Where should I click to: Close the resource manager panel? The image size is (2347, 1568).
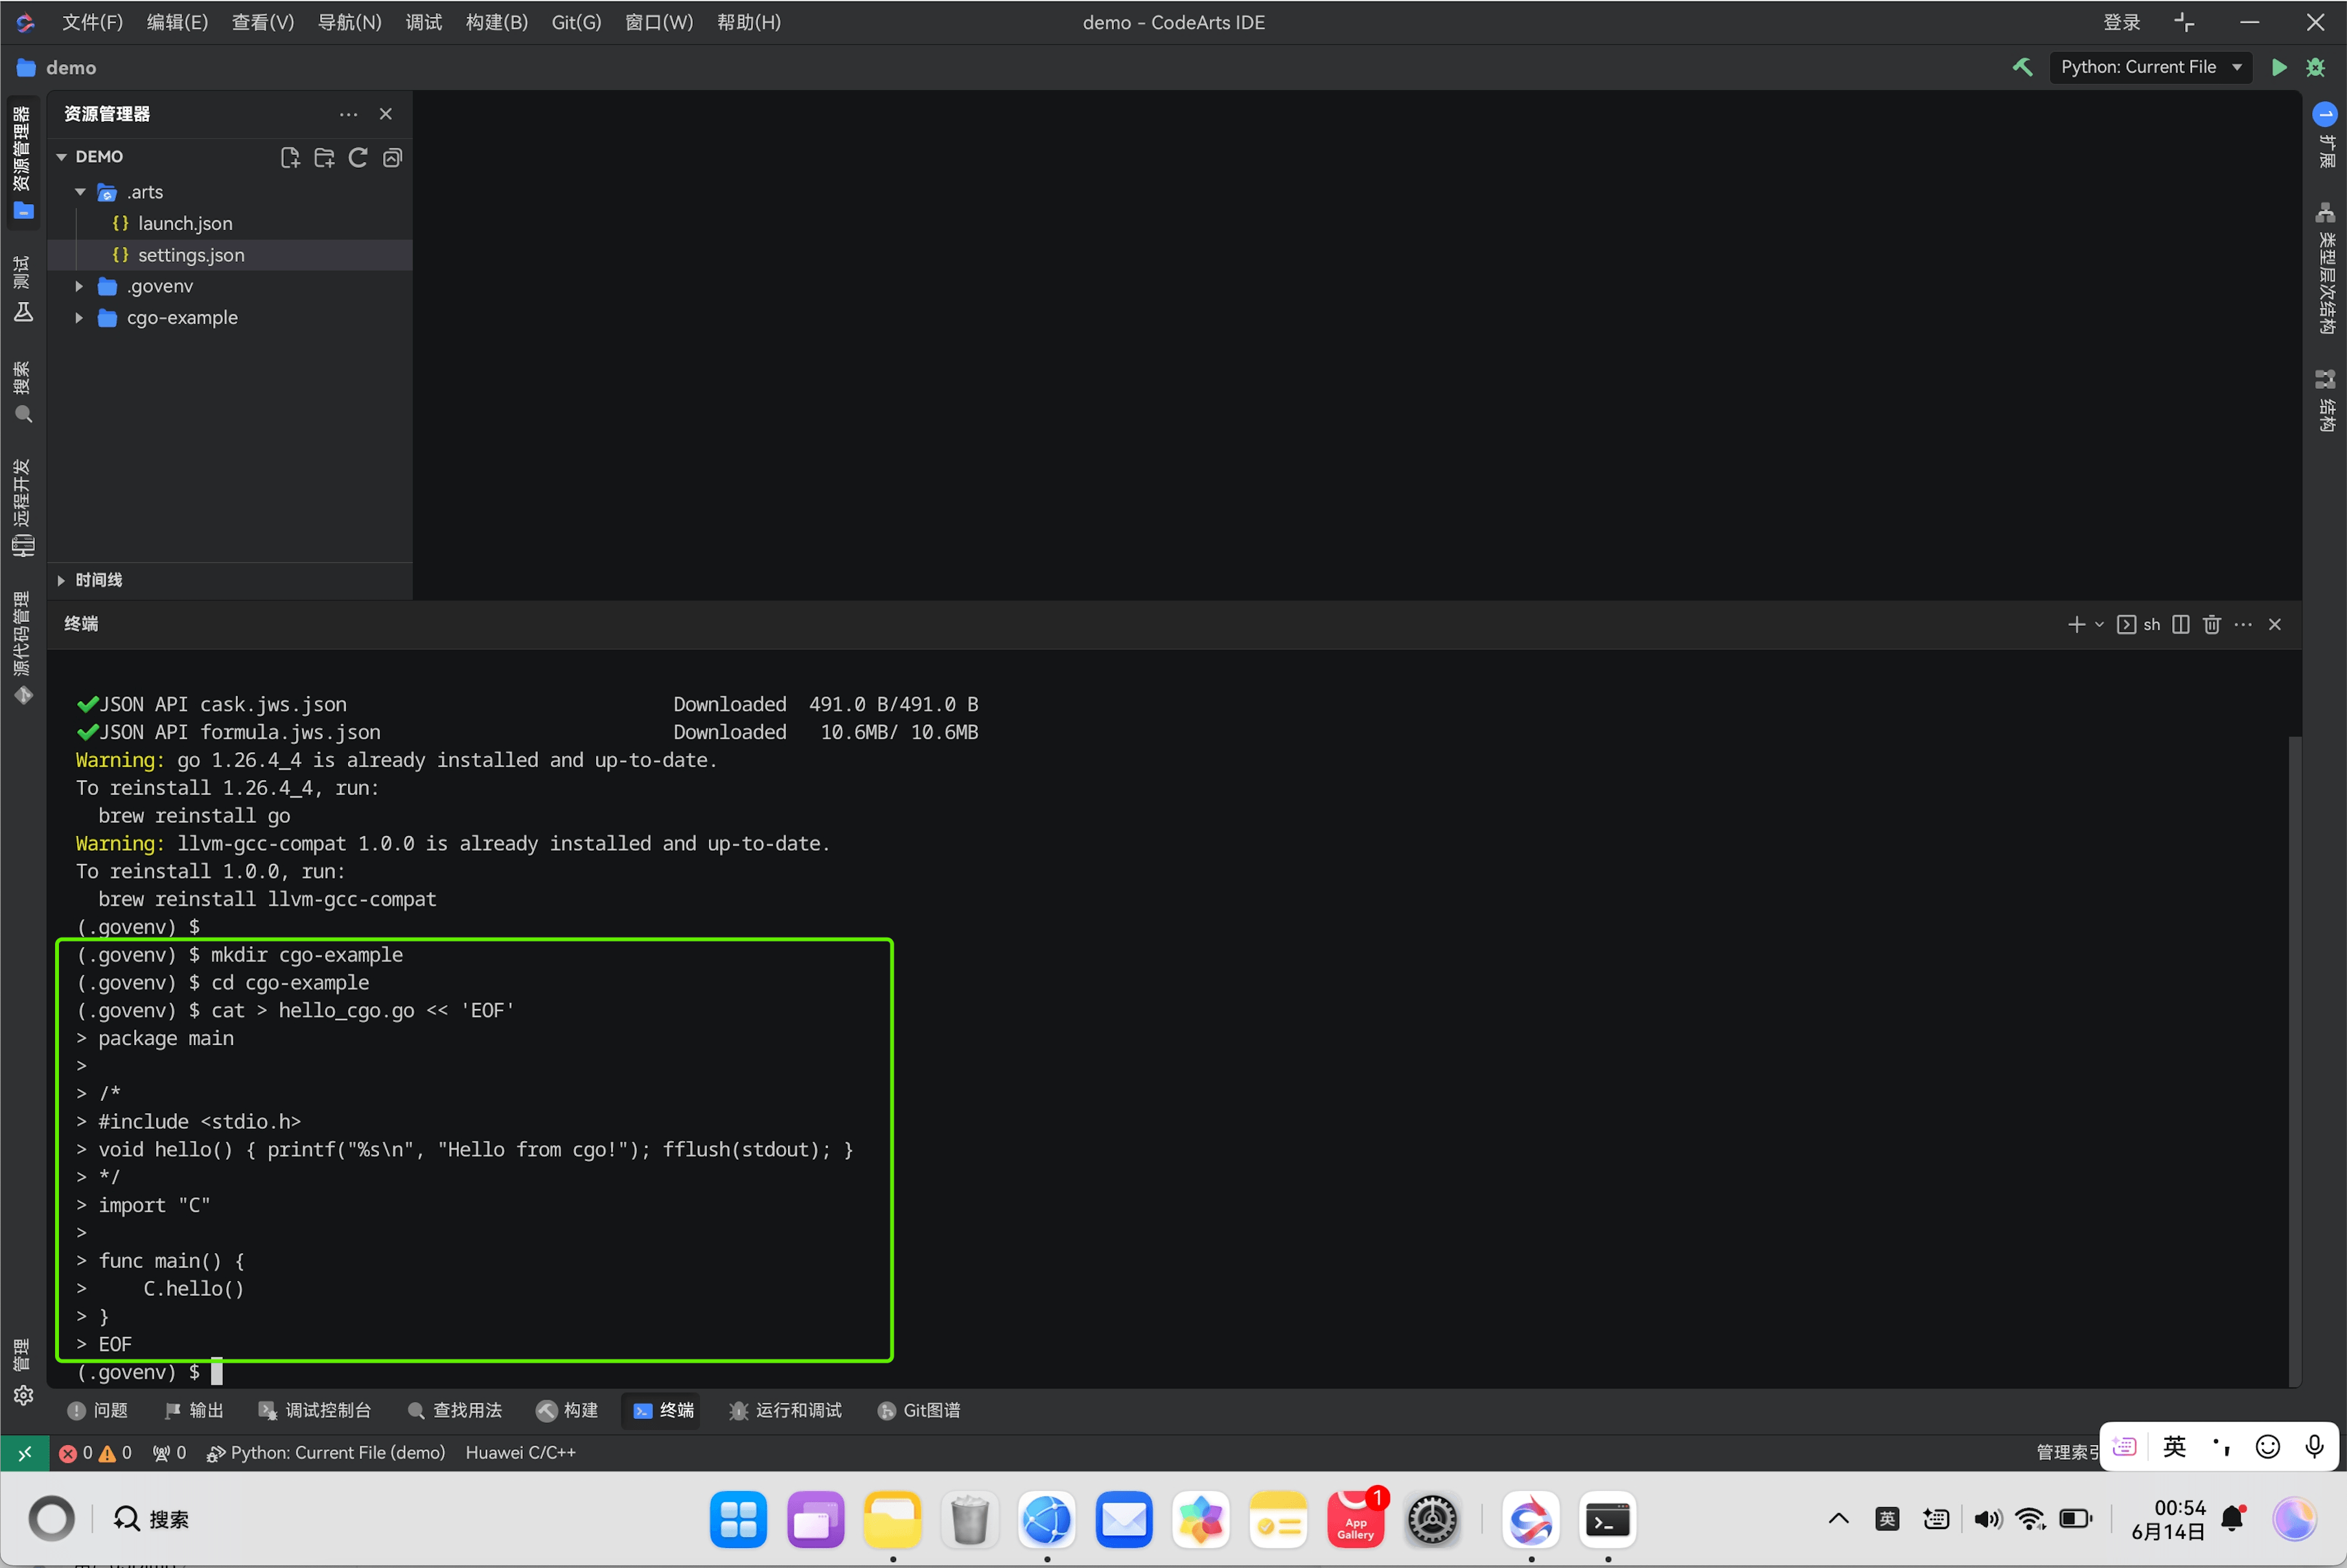(386, 114)
